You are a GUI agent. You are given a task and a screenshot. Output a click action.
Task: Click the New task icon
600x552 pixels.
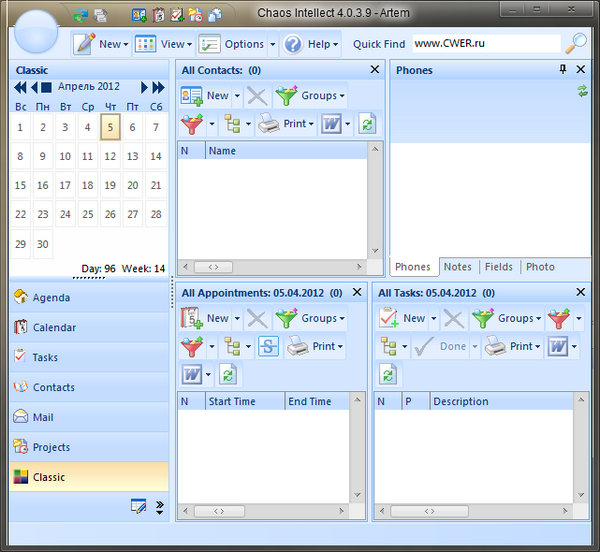click(x=389, y=318)
